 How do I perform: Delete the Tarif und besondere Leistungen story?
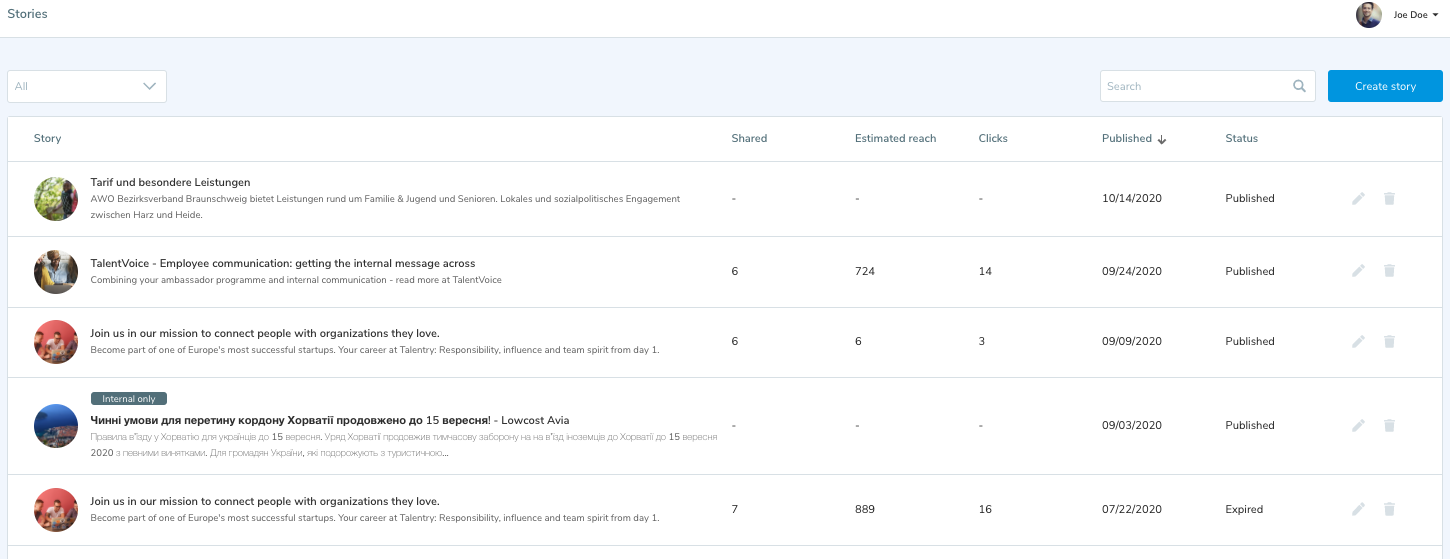pyautogui.click(x=1389, y=199)
